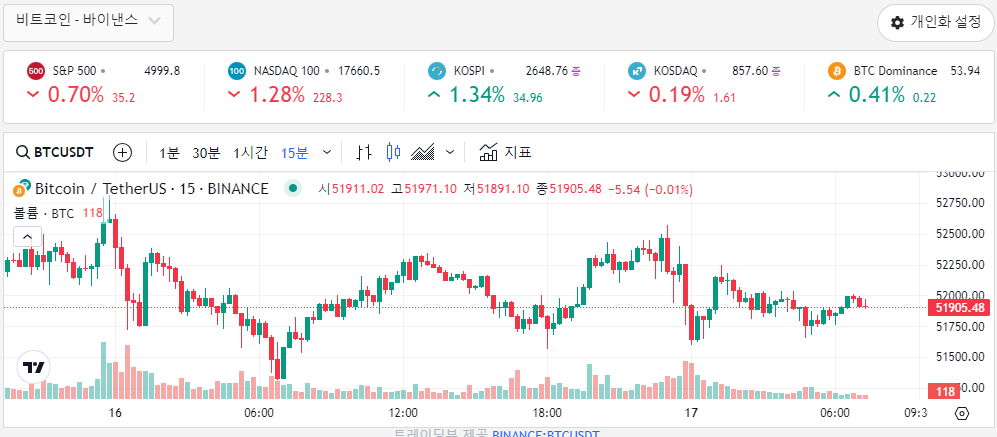Click the 12:00 time axis label
The height and width of the screenshot is (437, 997).
click(x=403, y=413)
